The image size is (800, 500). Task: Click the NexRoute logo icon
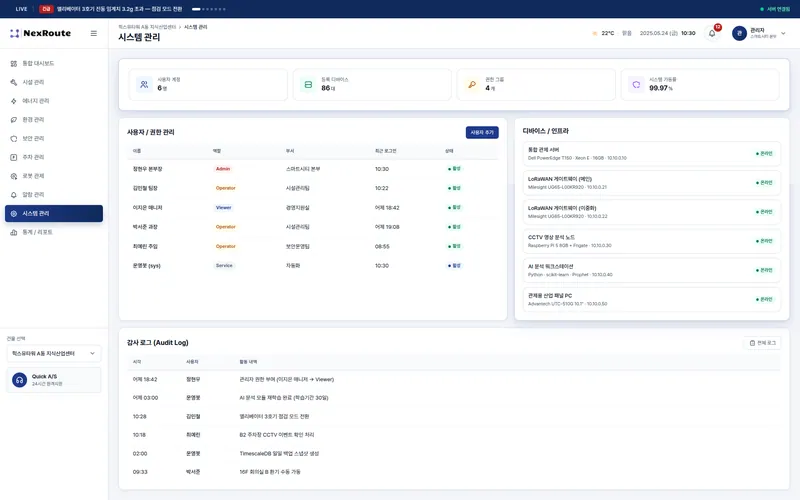click(x=15, y=33)
